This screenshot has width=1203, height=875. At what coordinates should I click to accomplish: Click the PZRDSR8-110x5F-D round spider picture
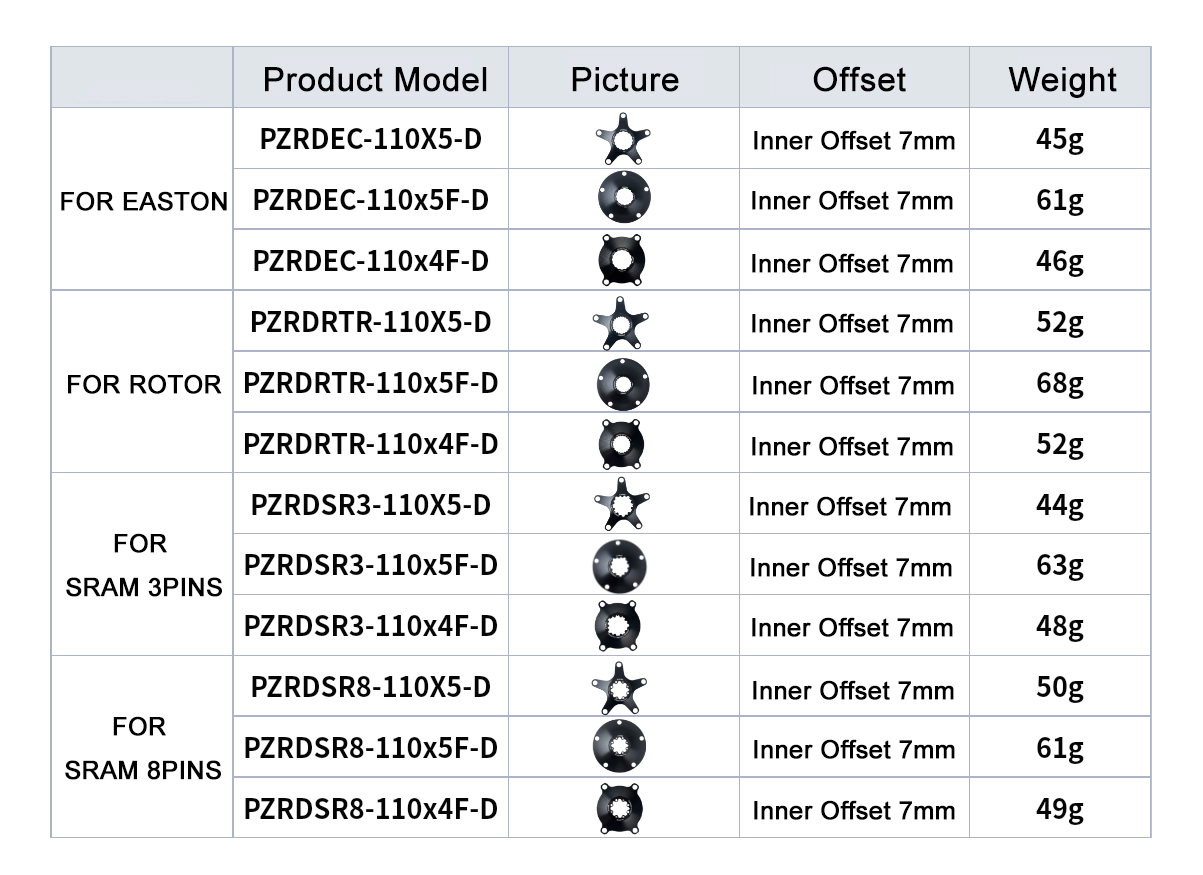click(620, 748)
